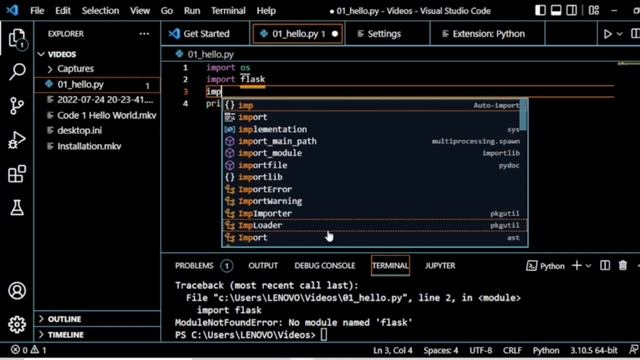Open the View menu
Screen dimensions: 640x360
[140, 11]
